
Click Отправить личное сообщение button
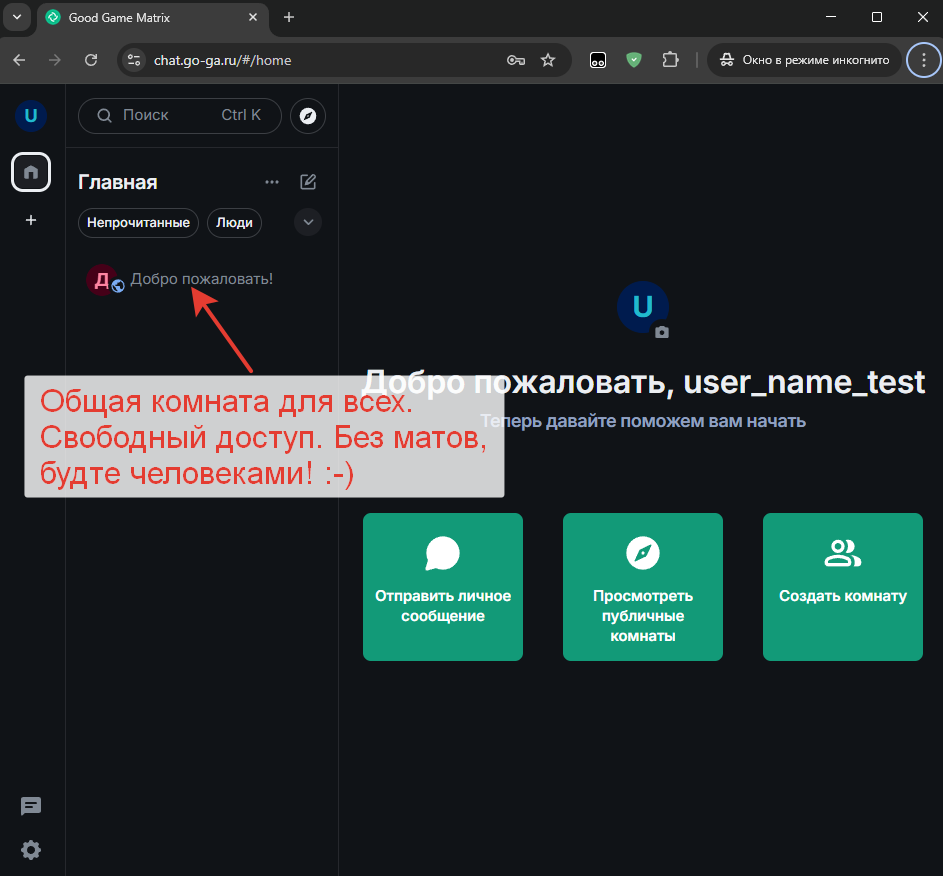pos(443,587)
